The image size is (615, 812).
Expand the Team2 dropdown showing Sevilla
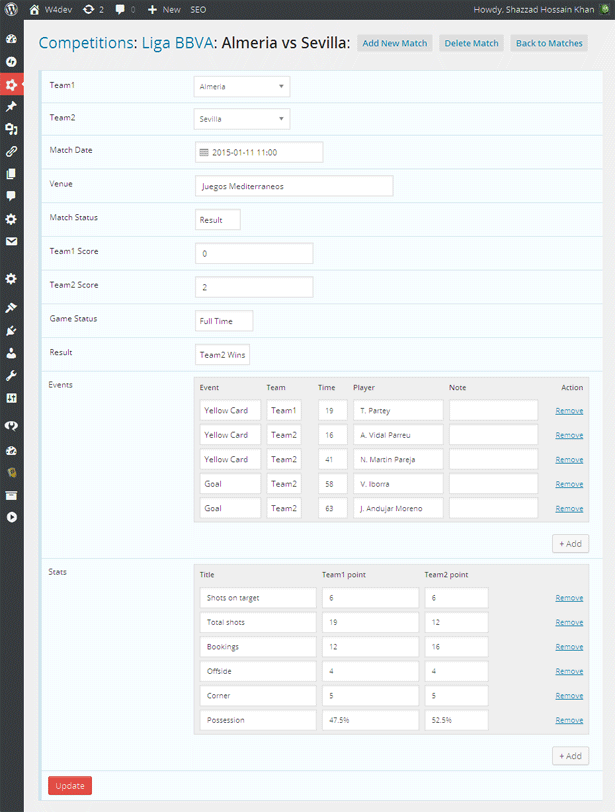(241, 119)
